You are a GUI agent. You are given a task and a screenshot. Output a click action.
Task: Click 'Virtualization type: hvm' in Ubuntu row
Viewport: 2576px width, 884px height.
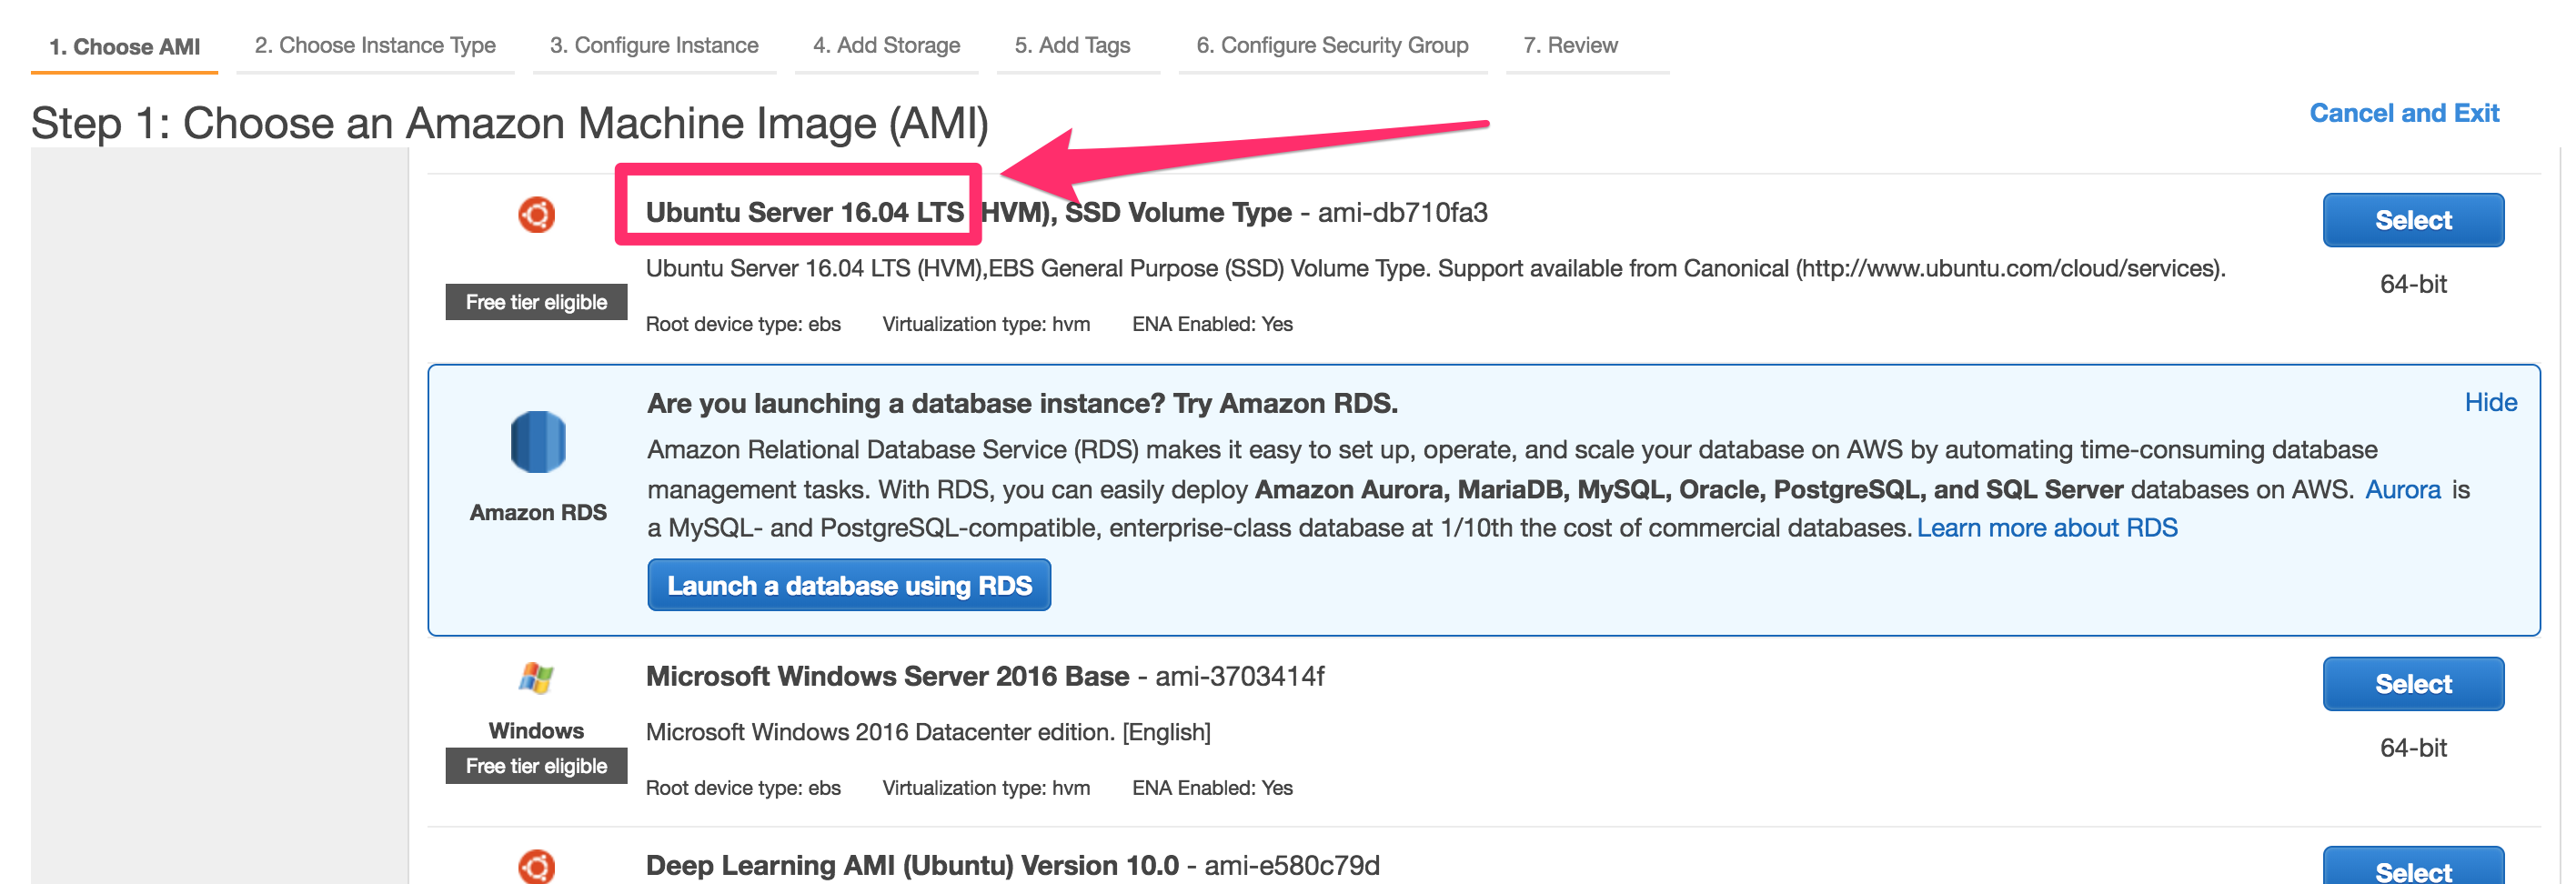tap(986, 324)
